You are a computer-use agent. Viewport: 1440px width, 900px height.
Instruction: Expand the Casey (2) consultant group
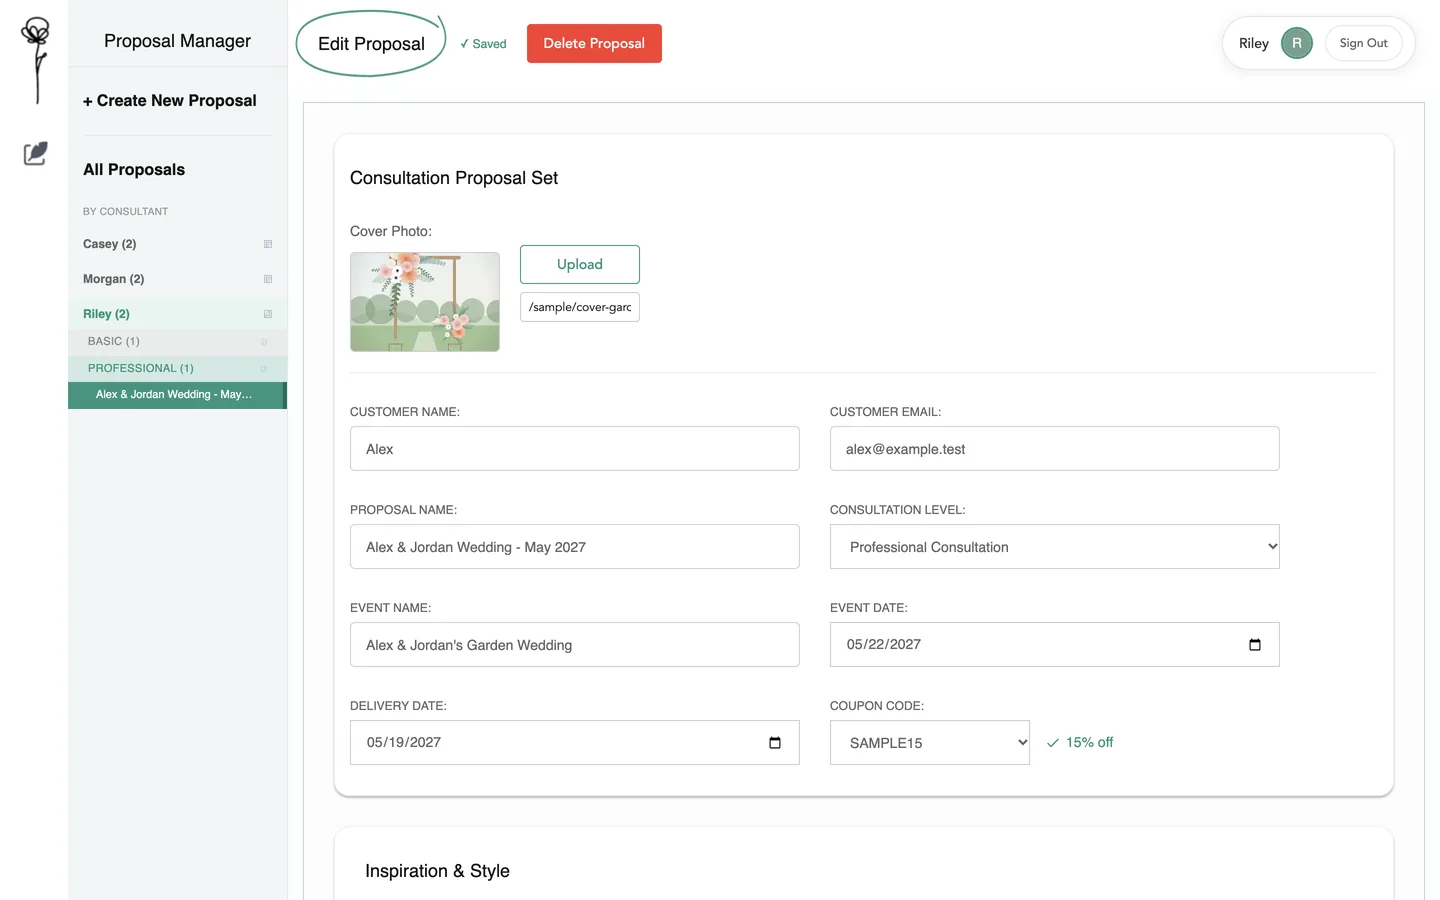click(x=177, y=244)
